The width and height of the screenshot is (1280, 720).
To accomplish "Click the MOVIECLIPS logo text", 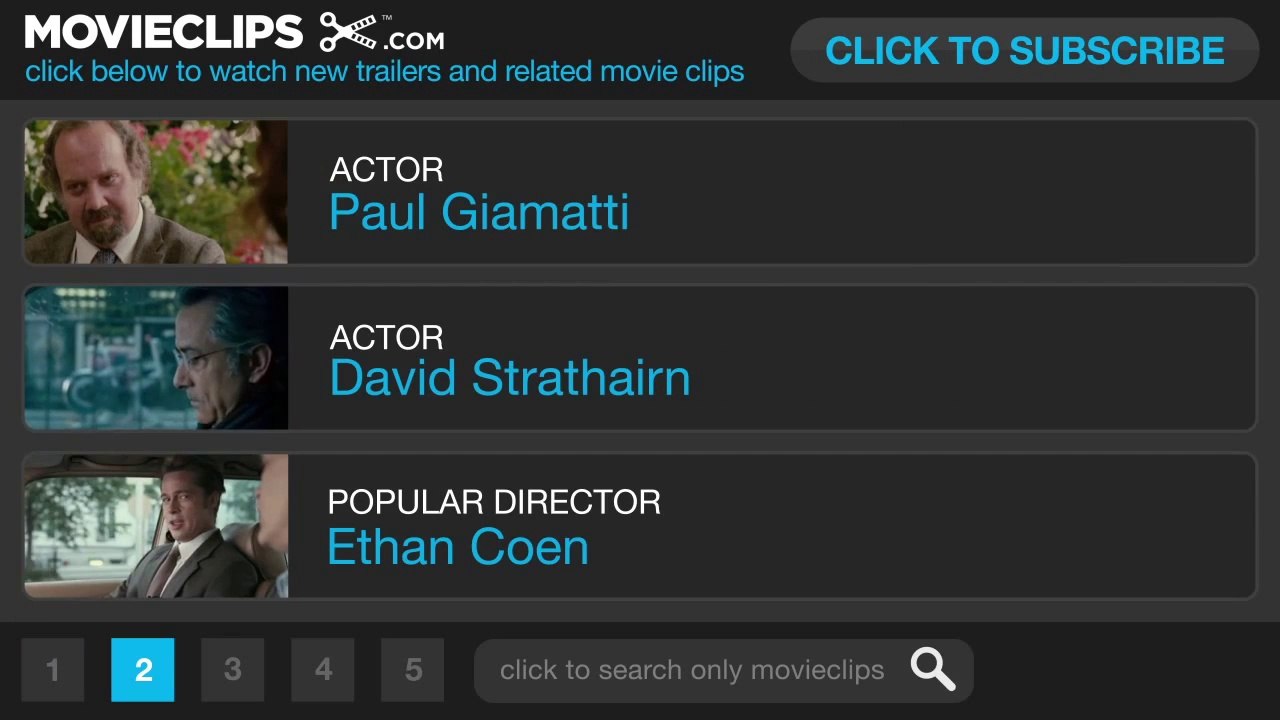I will (164, 32).
